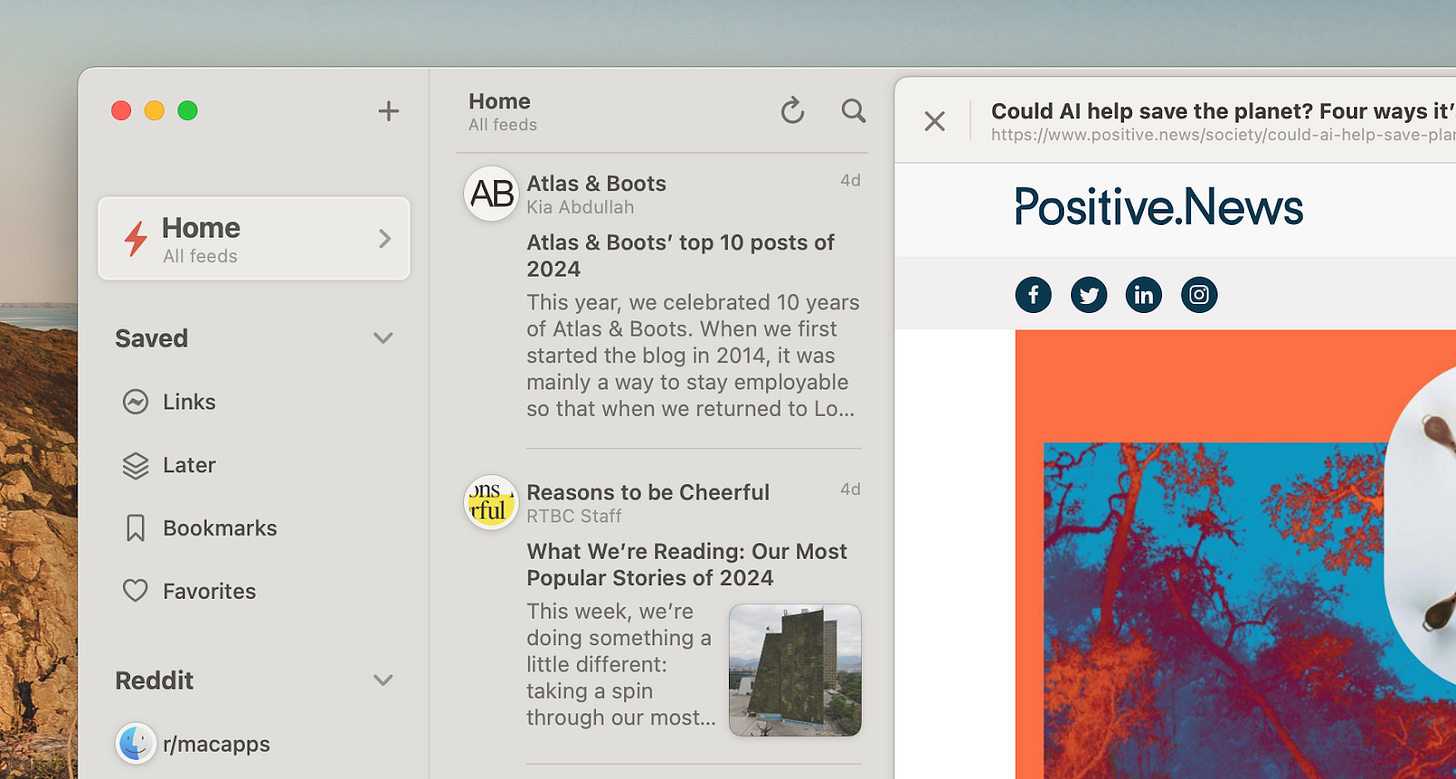Click the 'Could AI help save the planet' title
This screenshot has width=1456, height=779.
pyautogui.click(x=1223, y=111)
